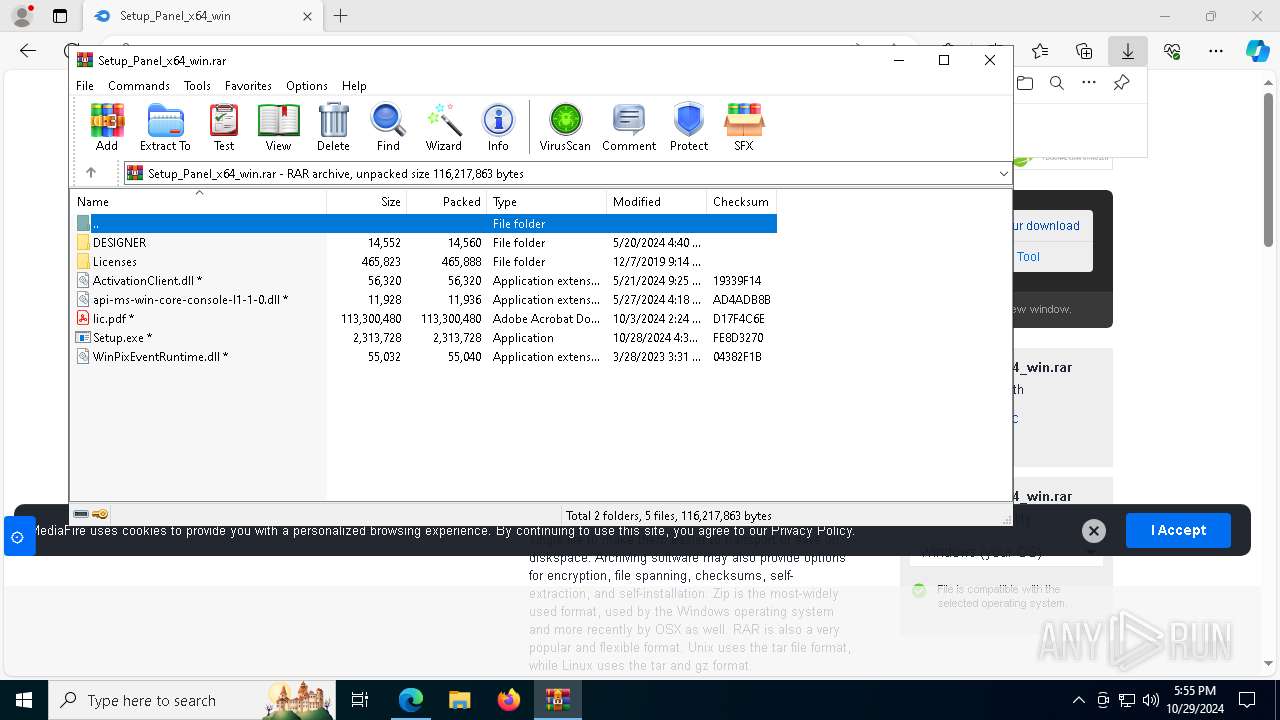This screenshot has height=720, width=1280.
Task: Open the Favorites menu
Action: pyautogui.click(x=248, y=86)
